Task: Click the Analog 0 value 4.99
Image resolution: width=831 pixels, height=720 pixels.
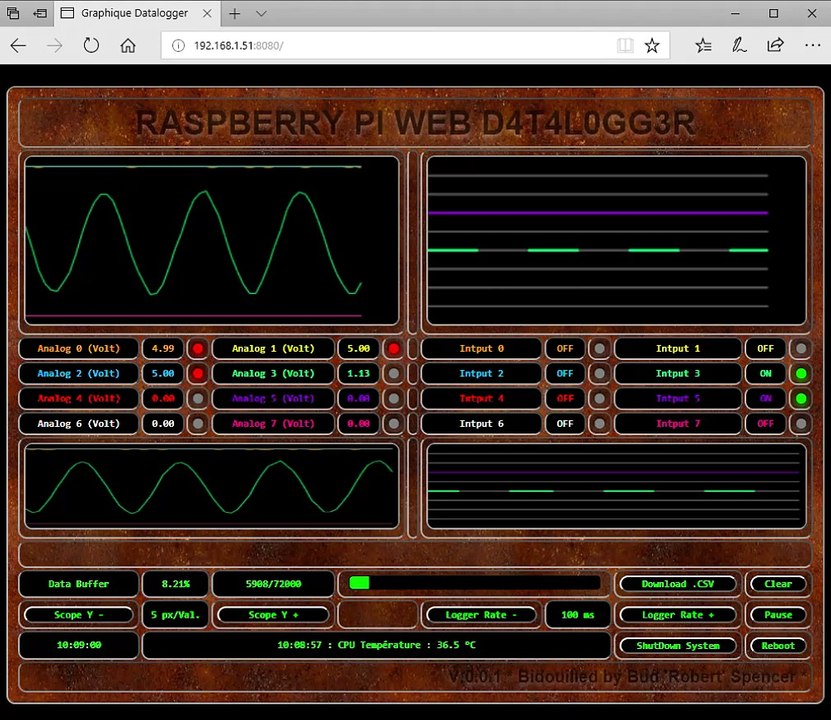Action: coord(163,349)
